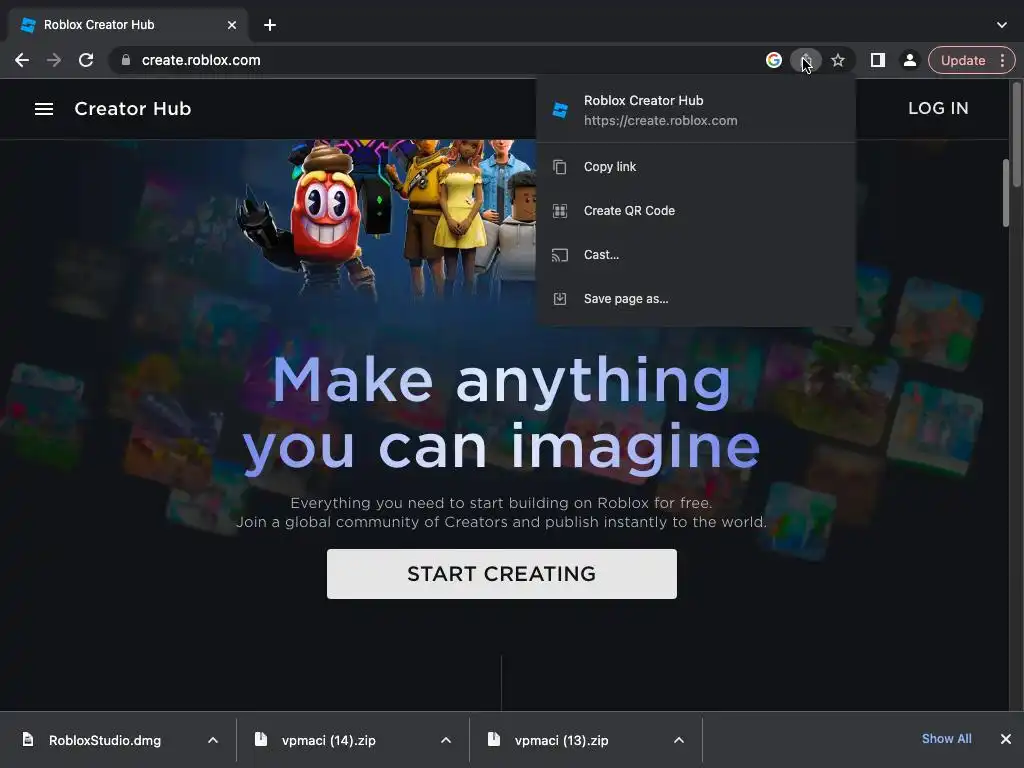Viewport: 1024px width, 768px height.
Task: Click the Share this page icon
Action: 806,60
